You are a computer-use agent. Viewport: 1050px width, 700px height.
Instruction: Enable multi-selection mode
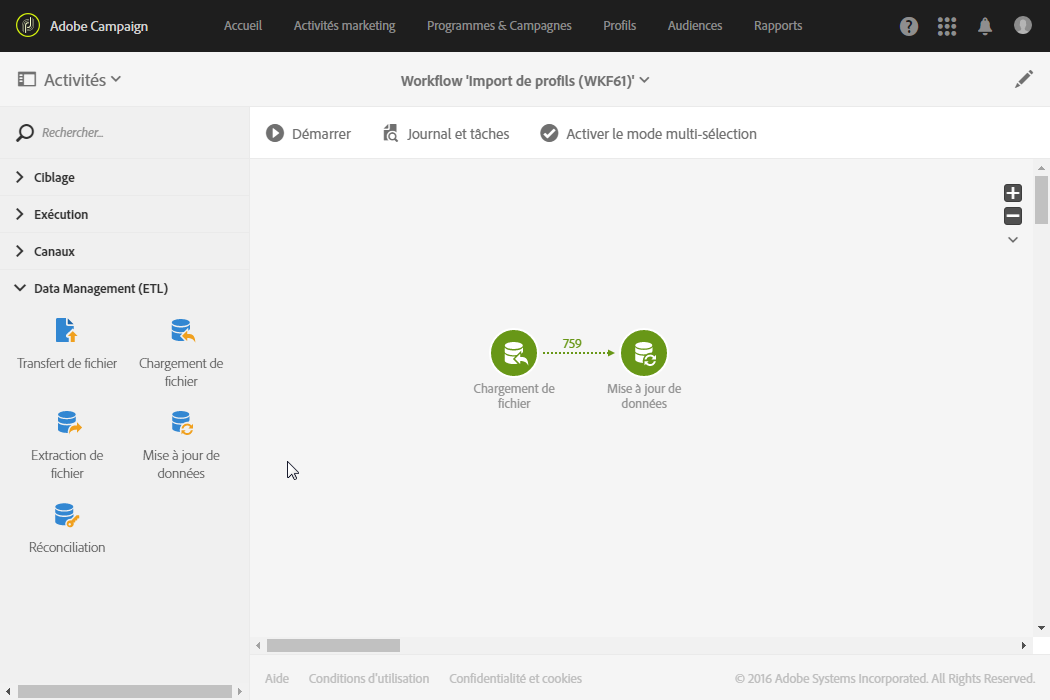tap(648, 133)
